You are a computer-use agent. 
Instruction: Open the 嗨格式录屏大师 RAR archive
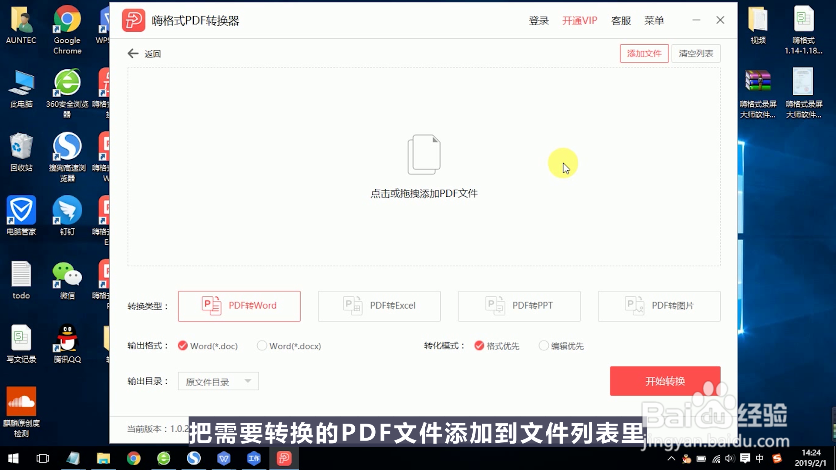(x=758, y=94)
